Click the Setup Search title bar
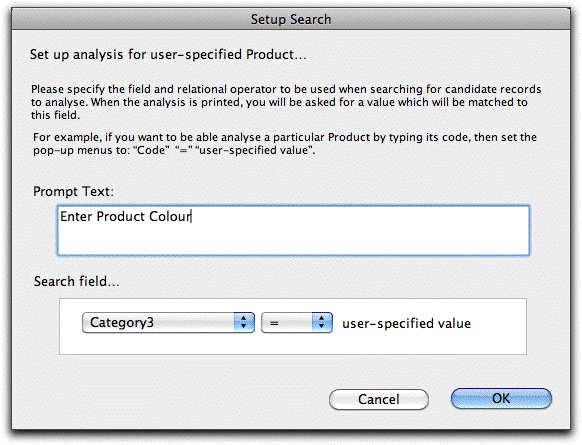This screenshot has height=445, width=582. pyautogui.click(x=291, y=19)
